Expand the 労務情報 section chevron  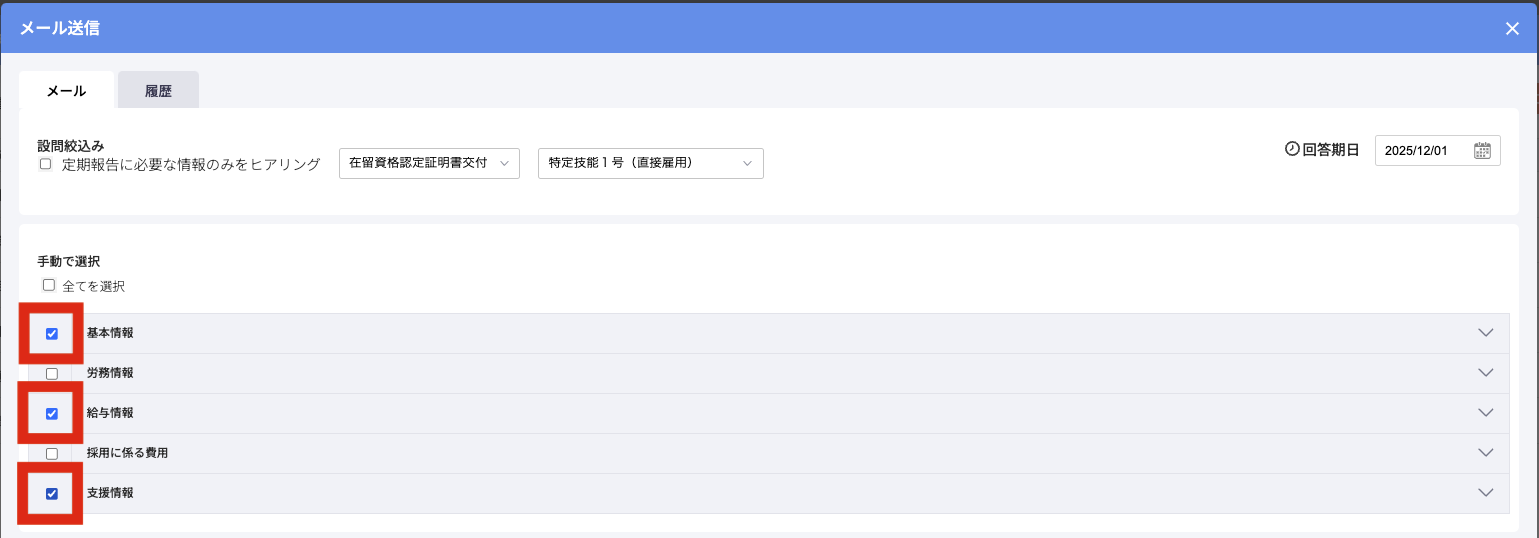click(x=1485, y=373)
